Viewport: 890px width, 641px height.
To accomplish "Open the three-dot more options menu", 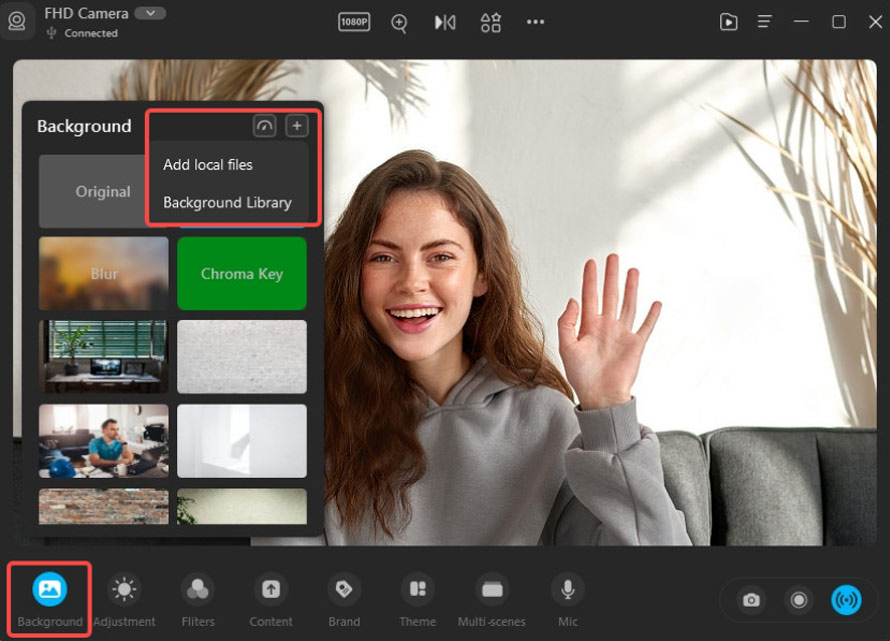I will 536,22.
